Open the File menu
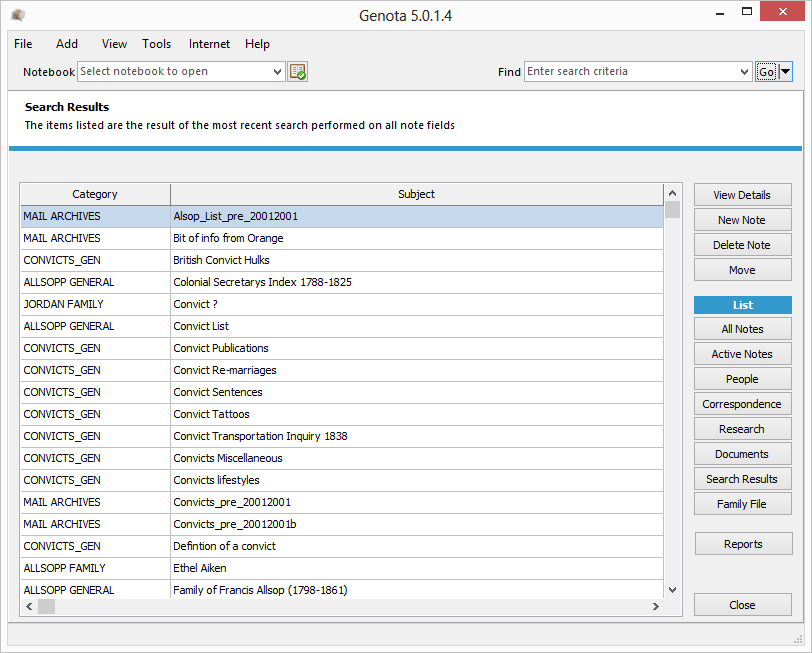The height and width of the screenshot is (653, 812). pyautogui.click(x=23, y=44)
